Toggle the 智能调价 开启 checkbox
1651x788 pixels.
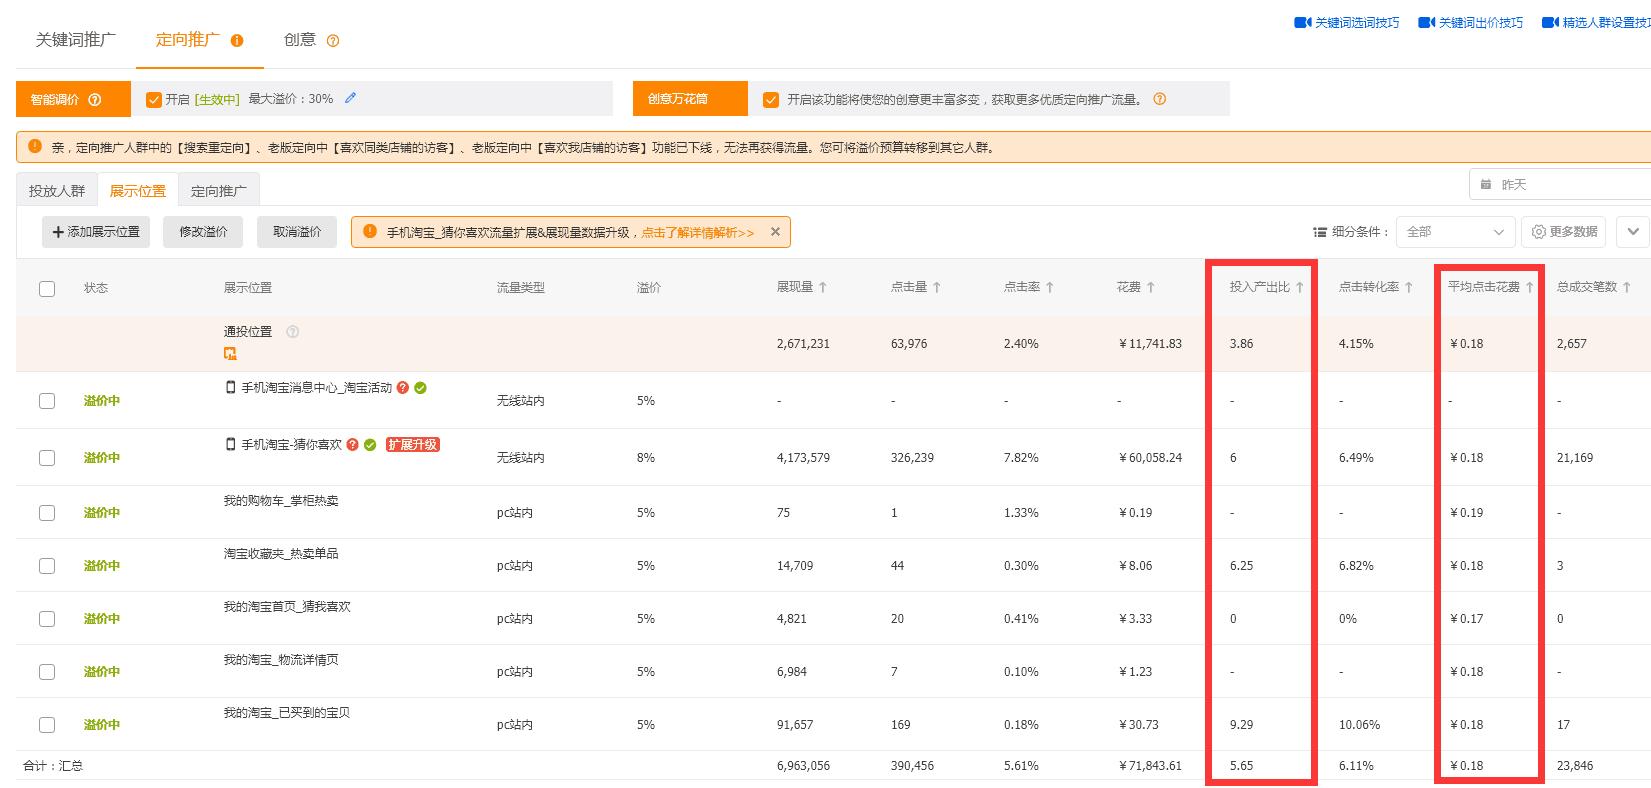tap(154, 99)
